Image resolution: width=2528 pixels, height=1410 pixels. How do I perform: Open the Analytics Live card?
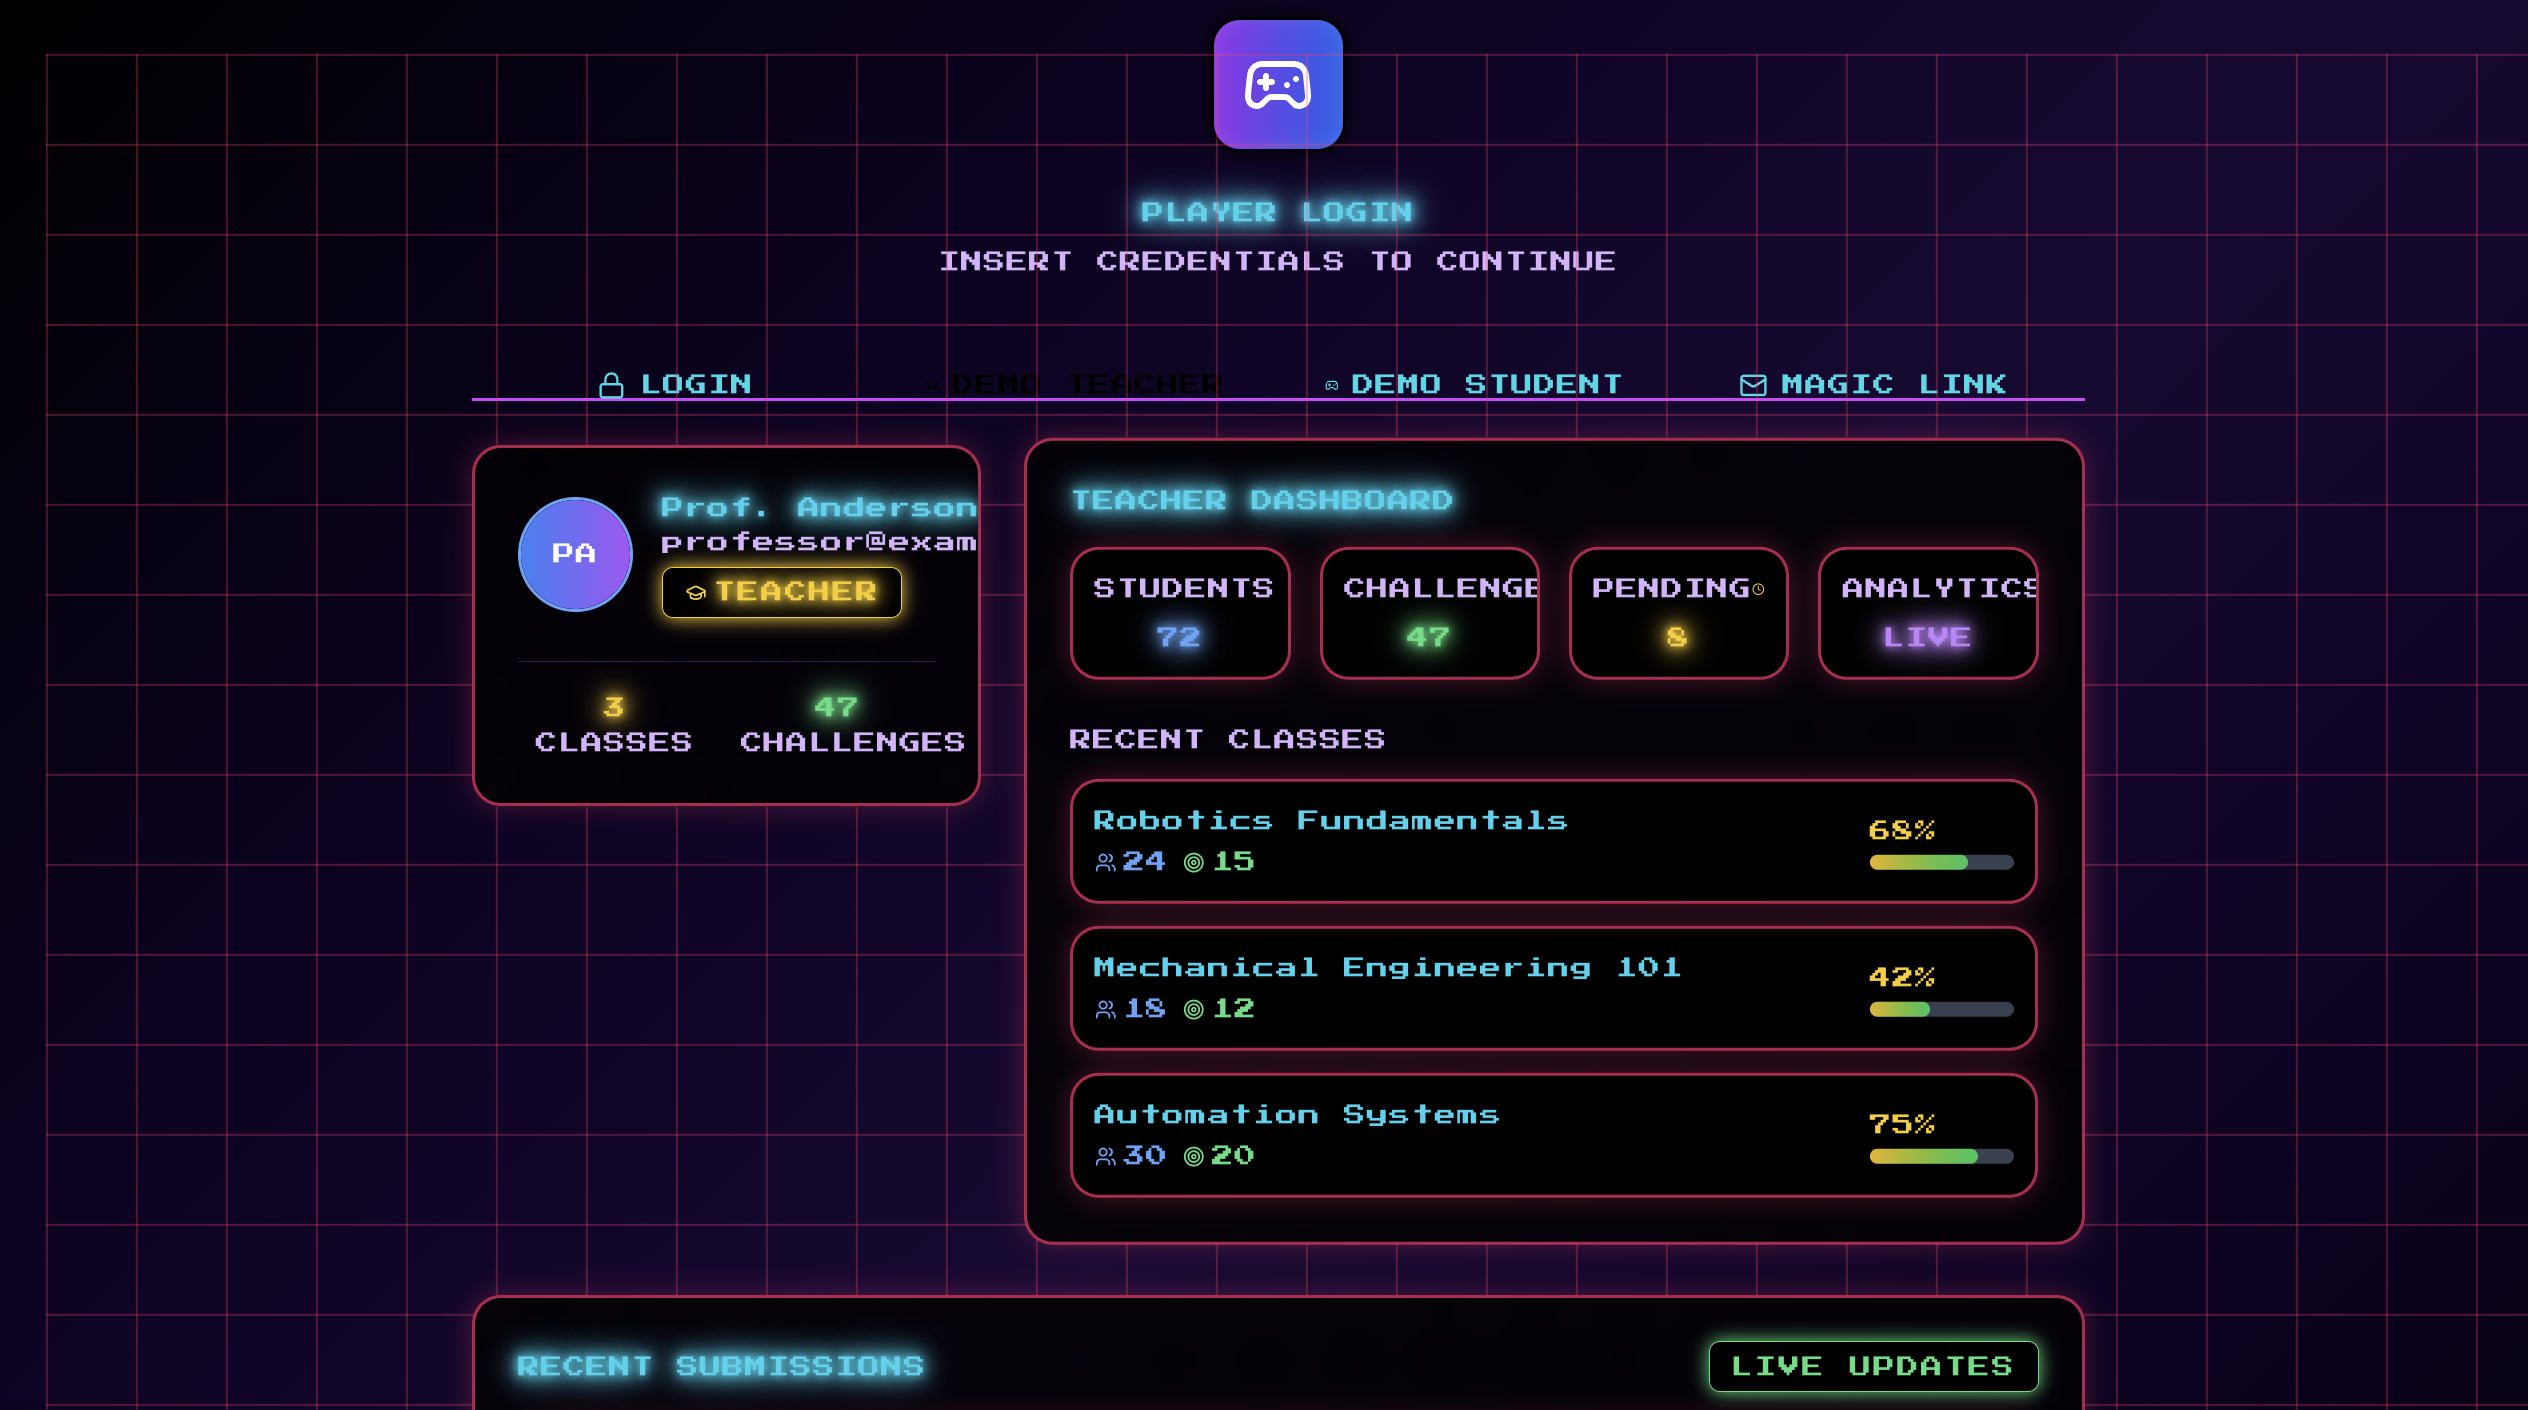point(1927,613)
